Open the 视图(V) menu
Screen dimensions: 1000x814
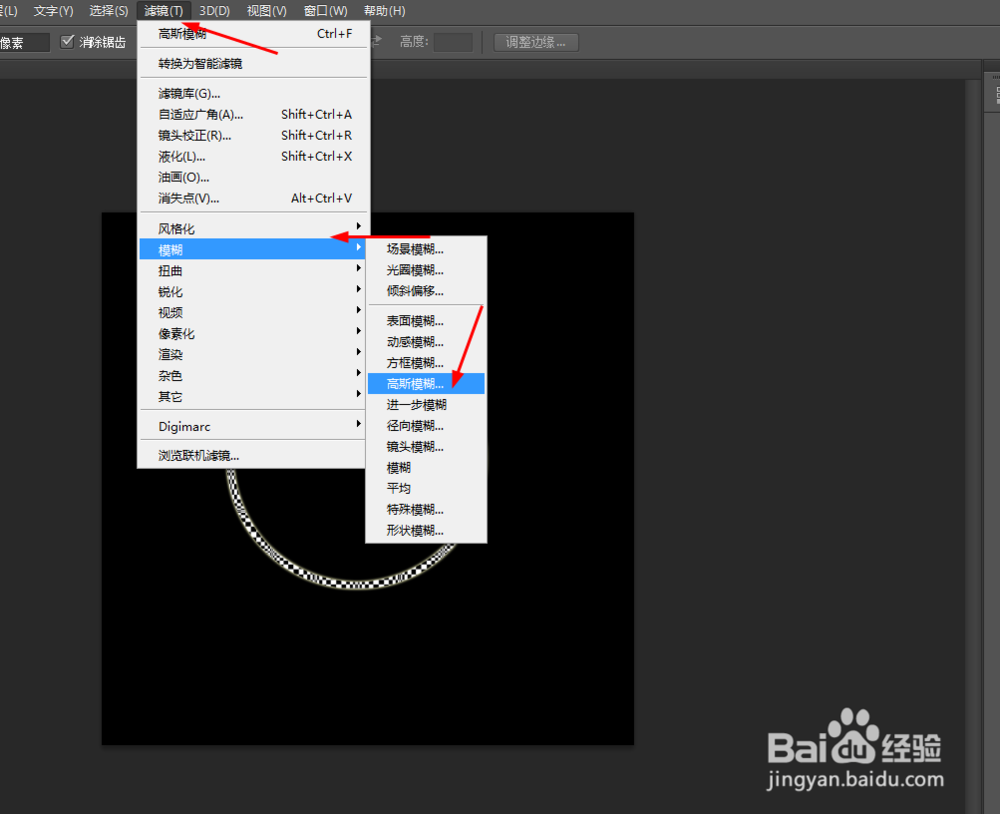click(267, 11)
